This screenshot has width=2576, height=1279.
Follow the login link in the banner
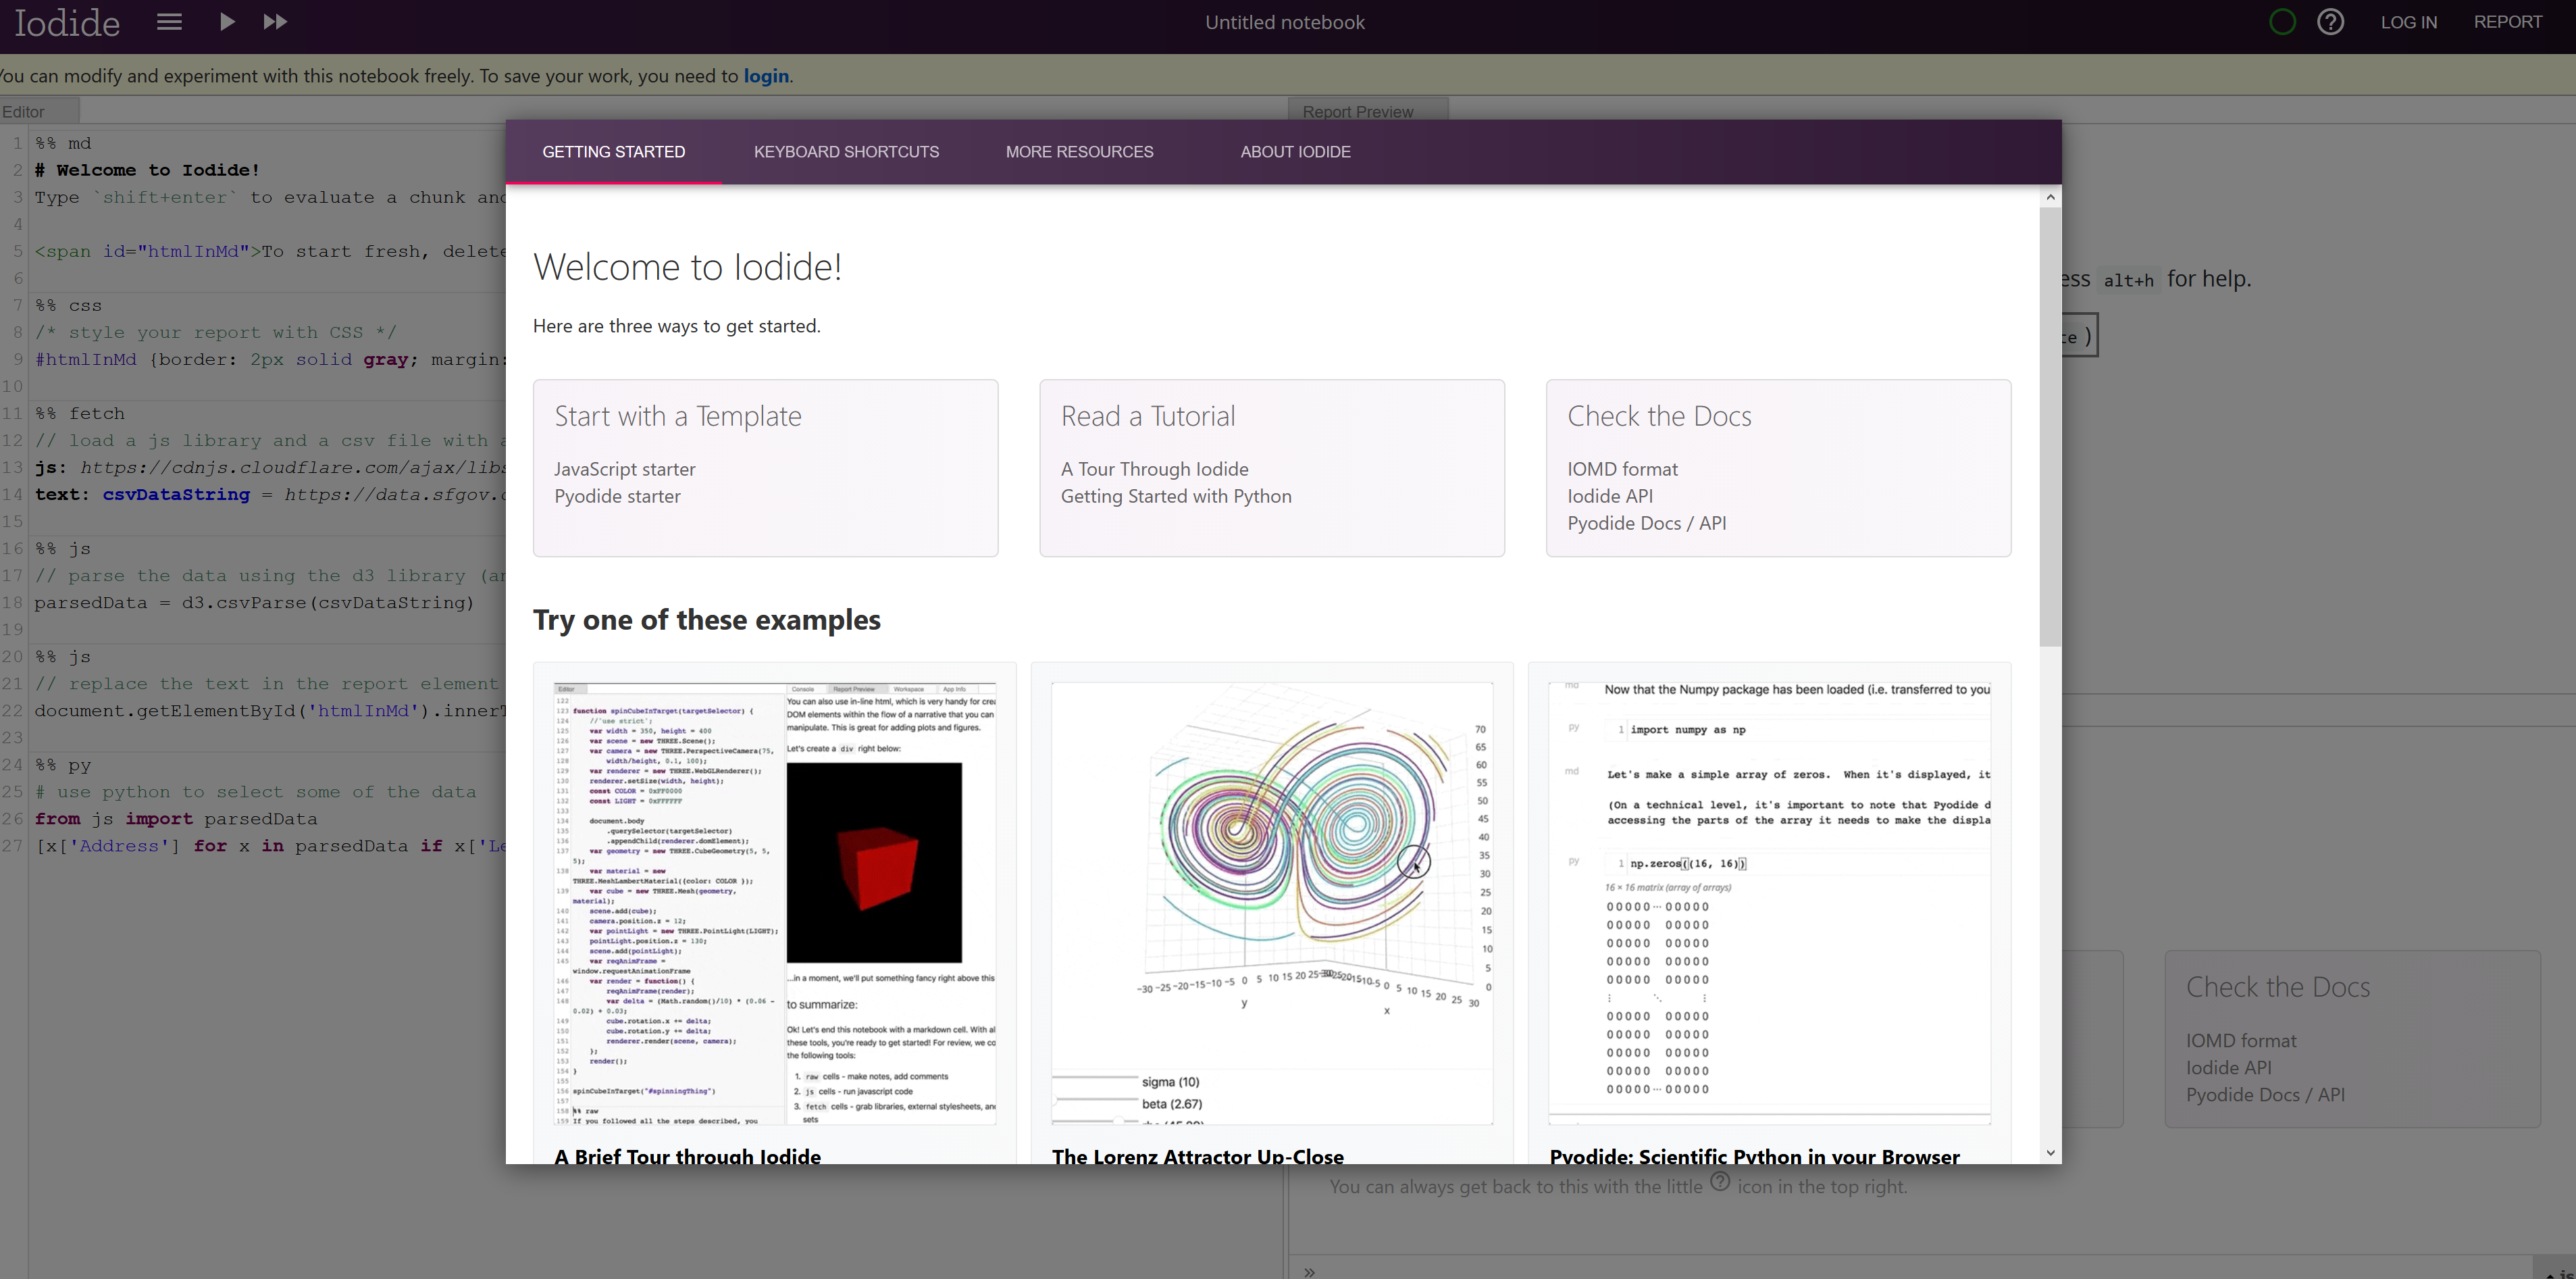click(766, 76)
